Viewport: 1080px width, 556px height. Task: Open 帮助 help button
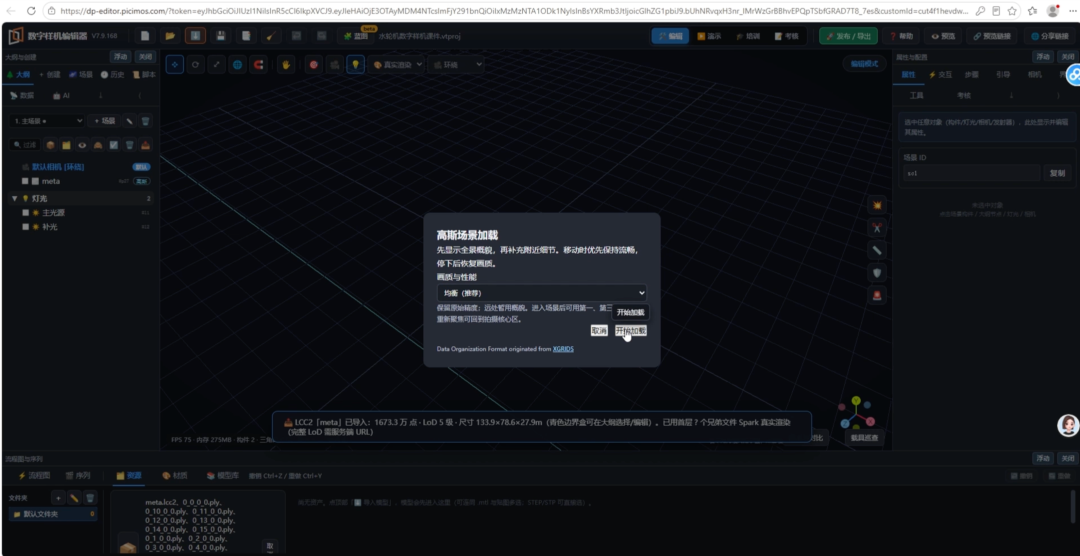pos(902,36)
